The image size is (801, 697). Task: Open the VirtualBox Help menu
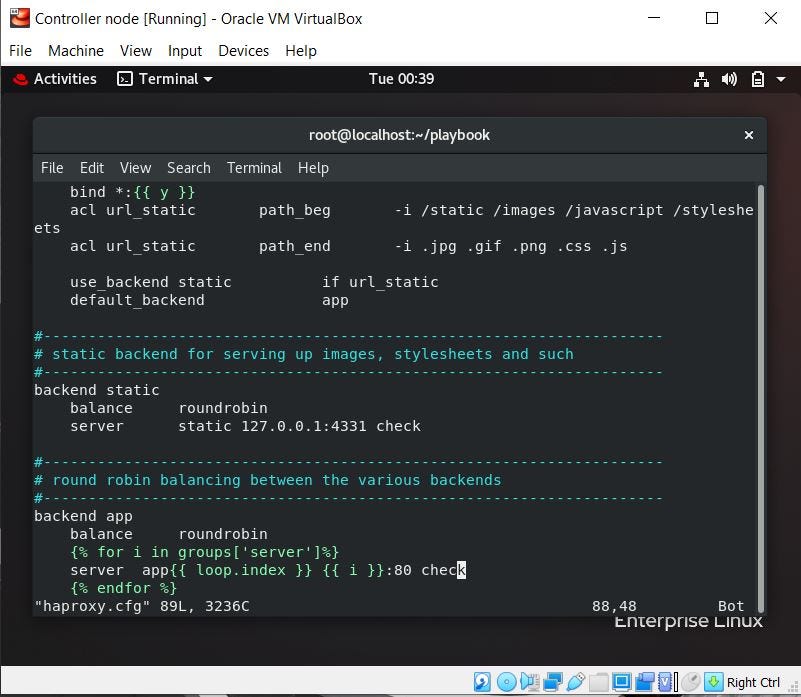tap(301, 51)
